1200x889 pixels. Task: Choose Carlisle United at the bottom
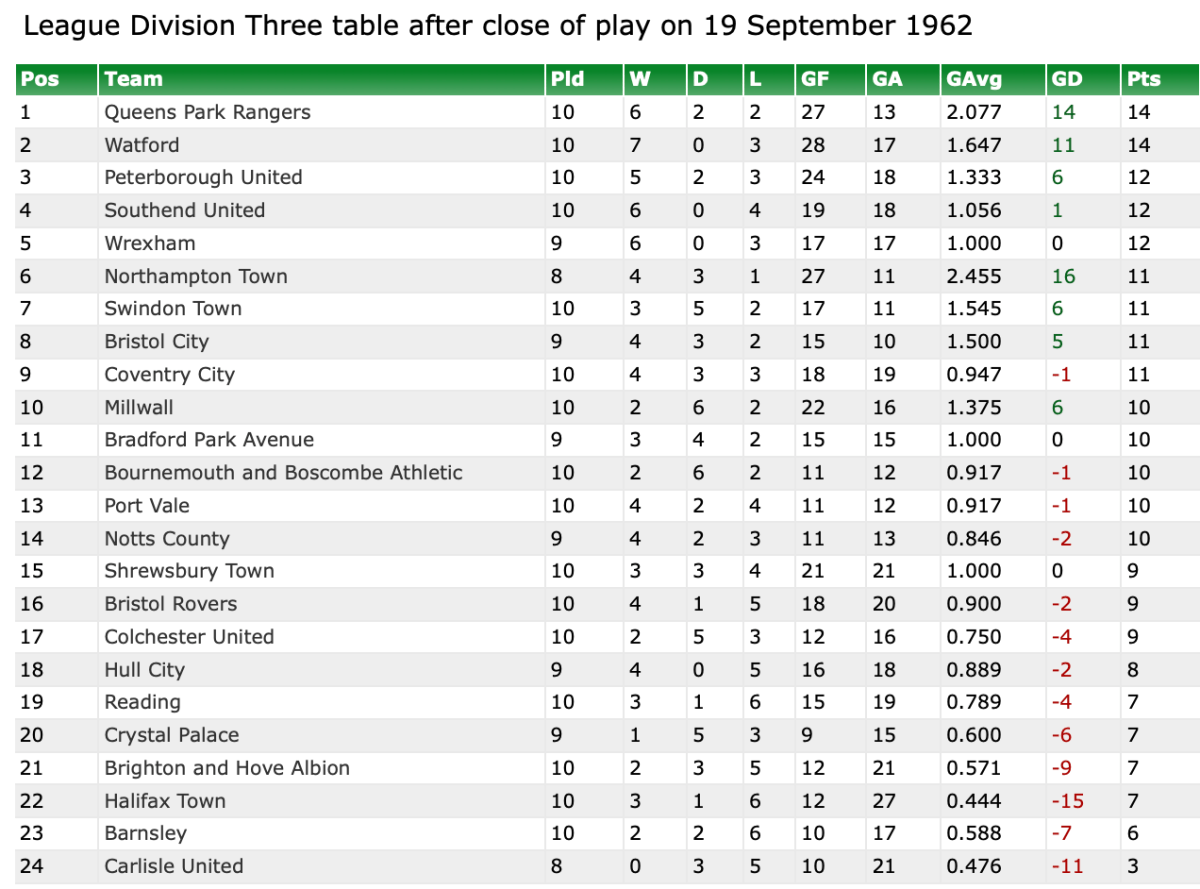(174, 866)
